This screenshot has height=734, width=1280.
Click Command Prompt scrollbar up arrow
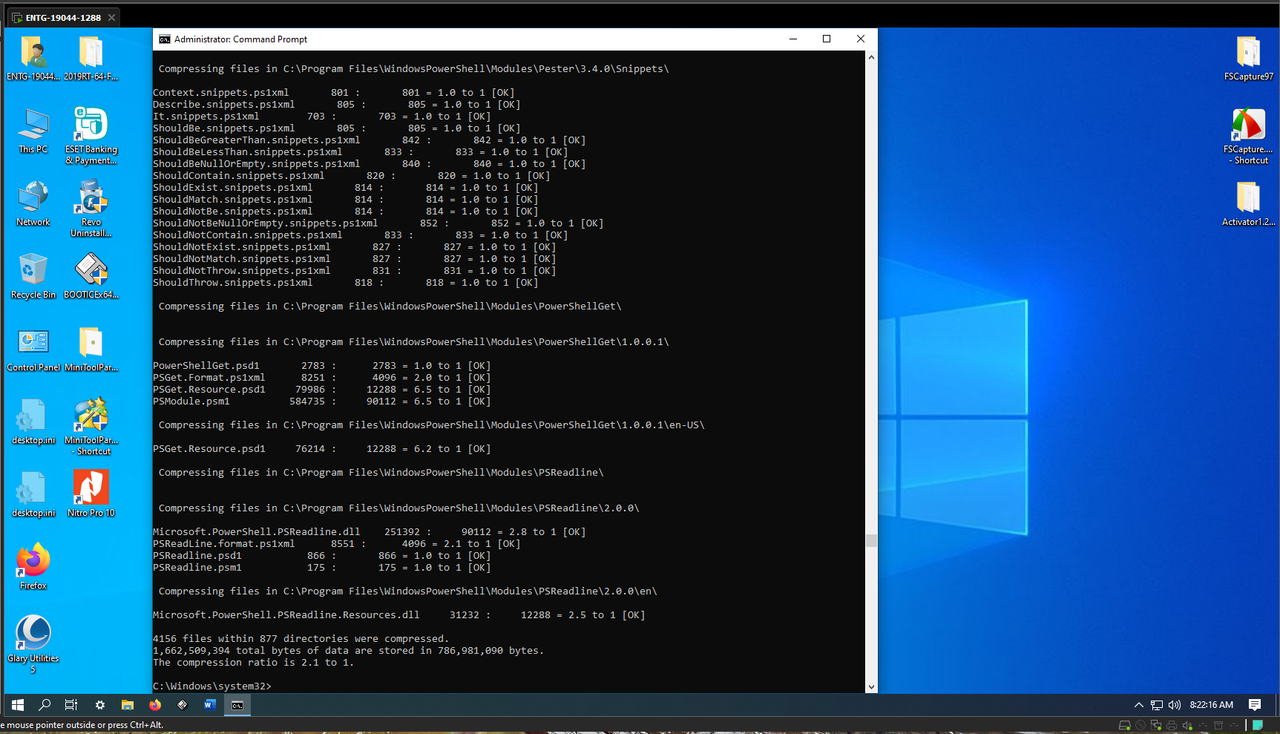[x=871, y=57]
